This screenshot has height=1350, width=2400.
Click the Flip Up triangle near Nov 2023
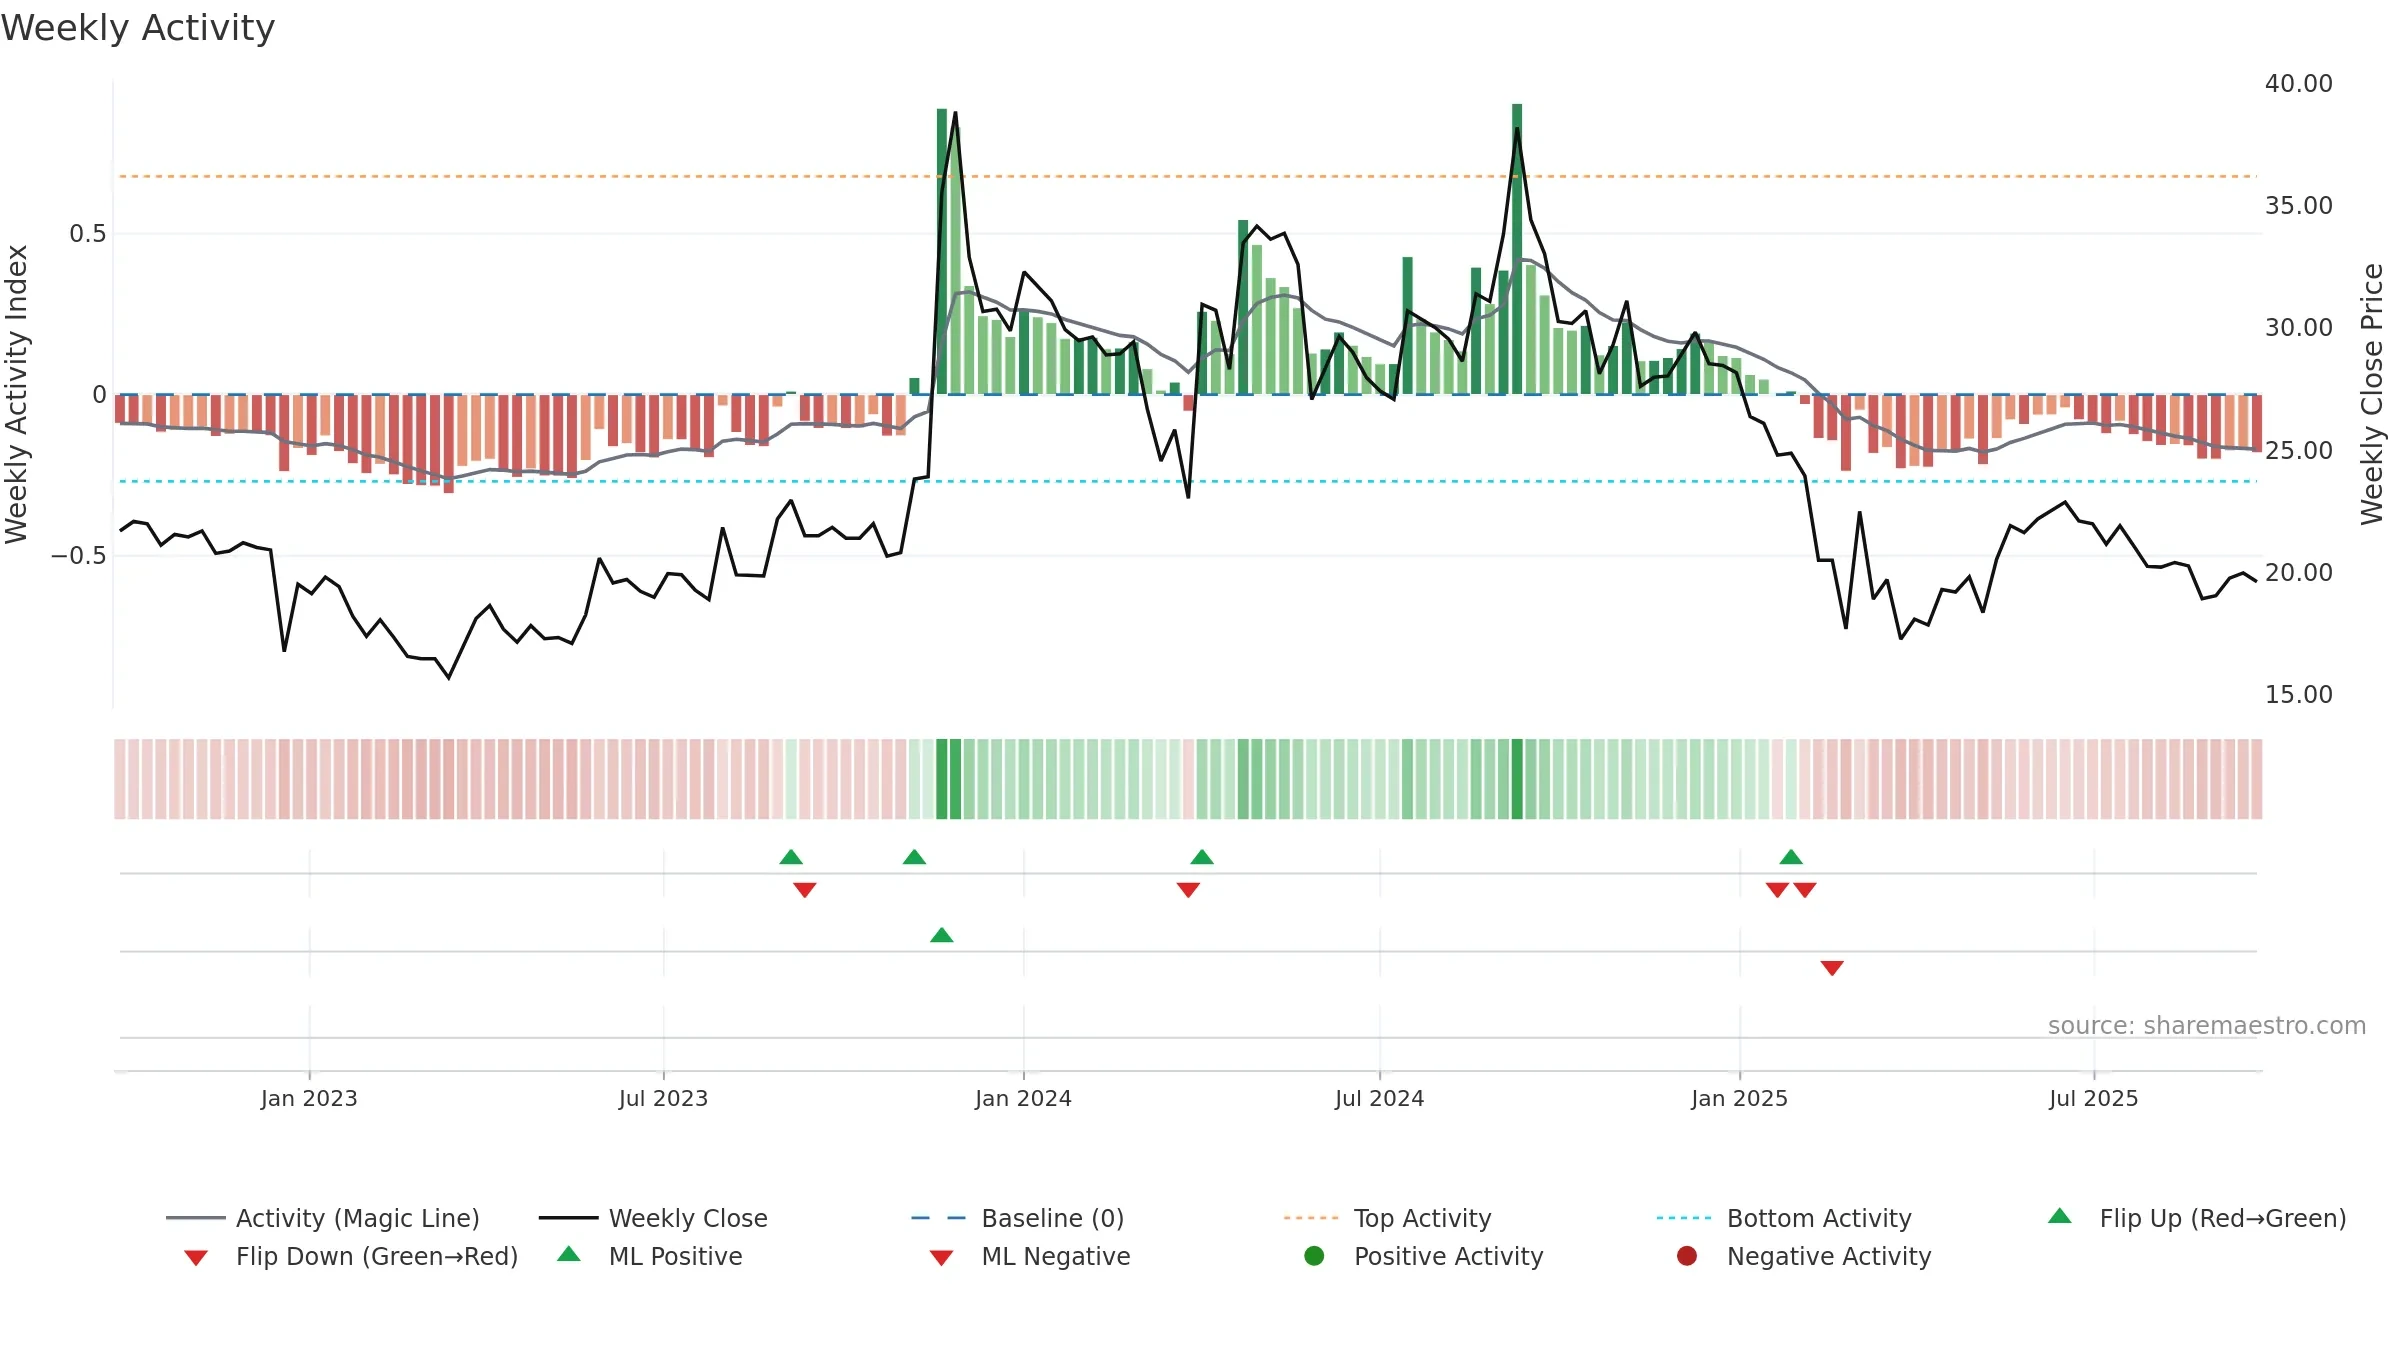pos(914,857)
